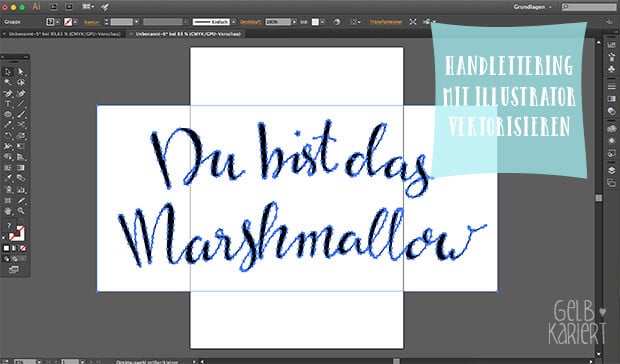The height and width of the screenshot is (364, 620).
Task: Click the opacity value field
Action: [x=278, y=22]
